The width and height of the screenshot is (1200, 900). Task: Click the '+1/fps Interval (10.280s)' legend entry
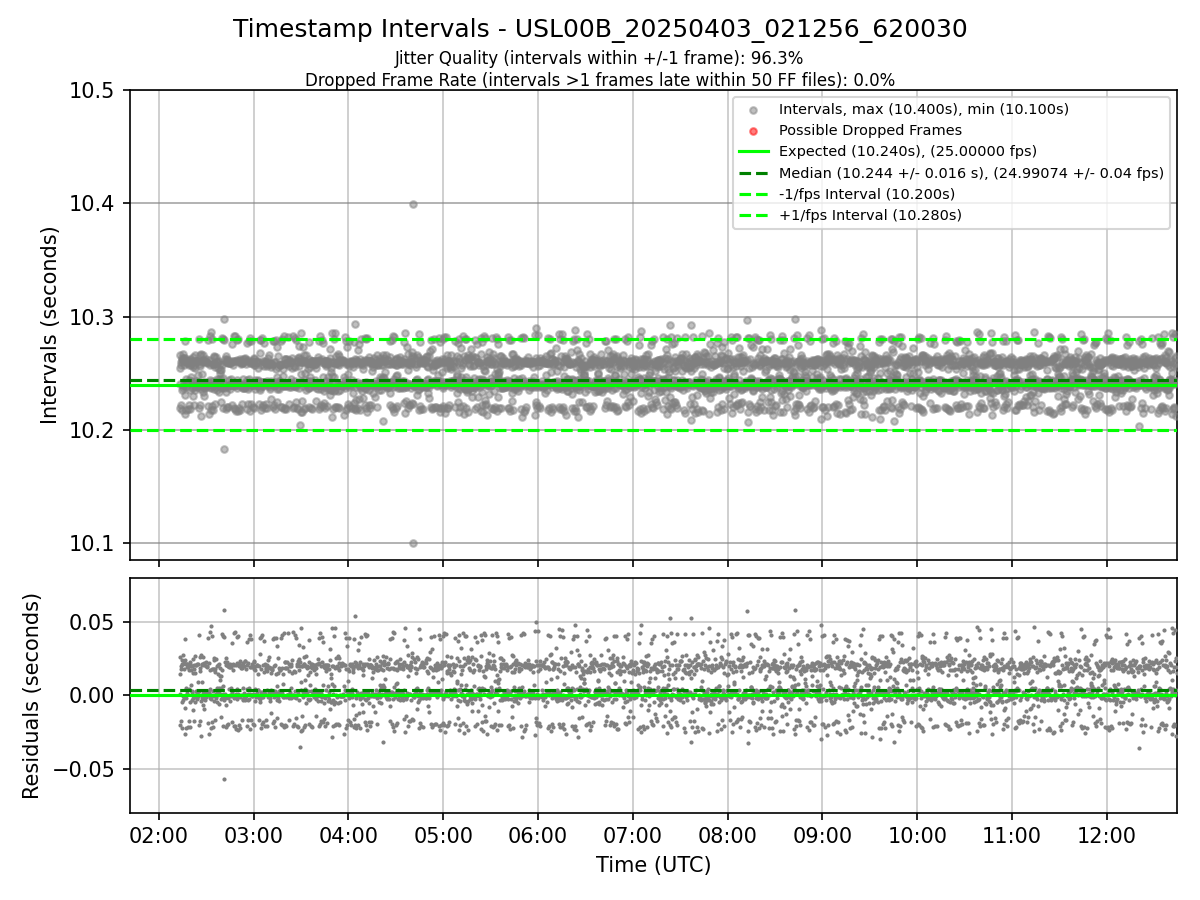click(x=870, y=215)
